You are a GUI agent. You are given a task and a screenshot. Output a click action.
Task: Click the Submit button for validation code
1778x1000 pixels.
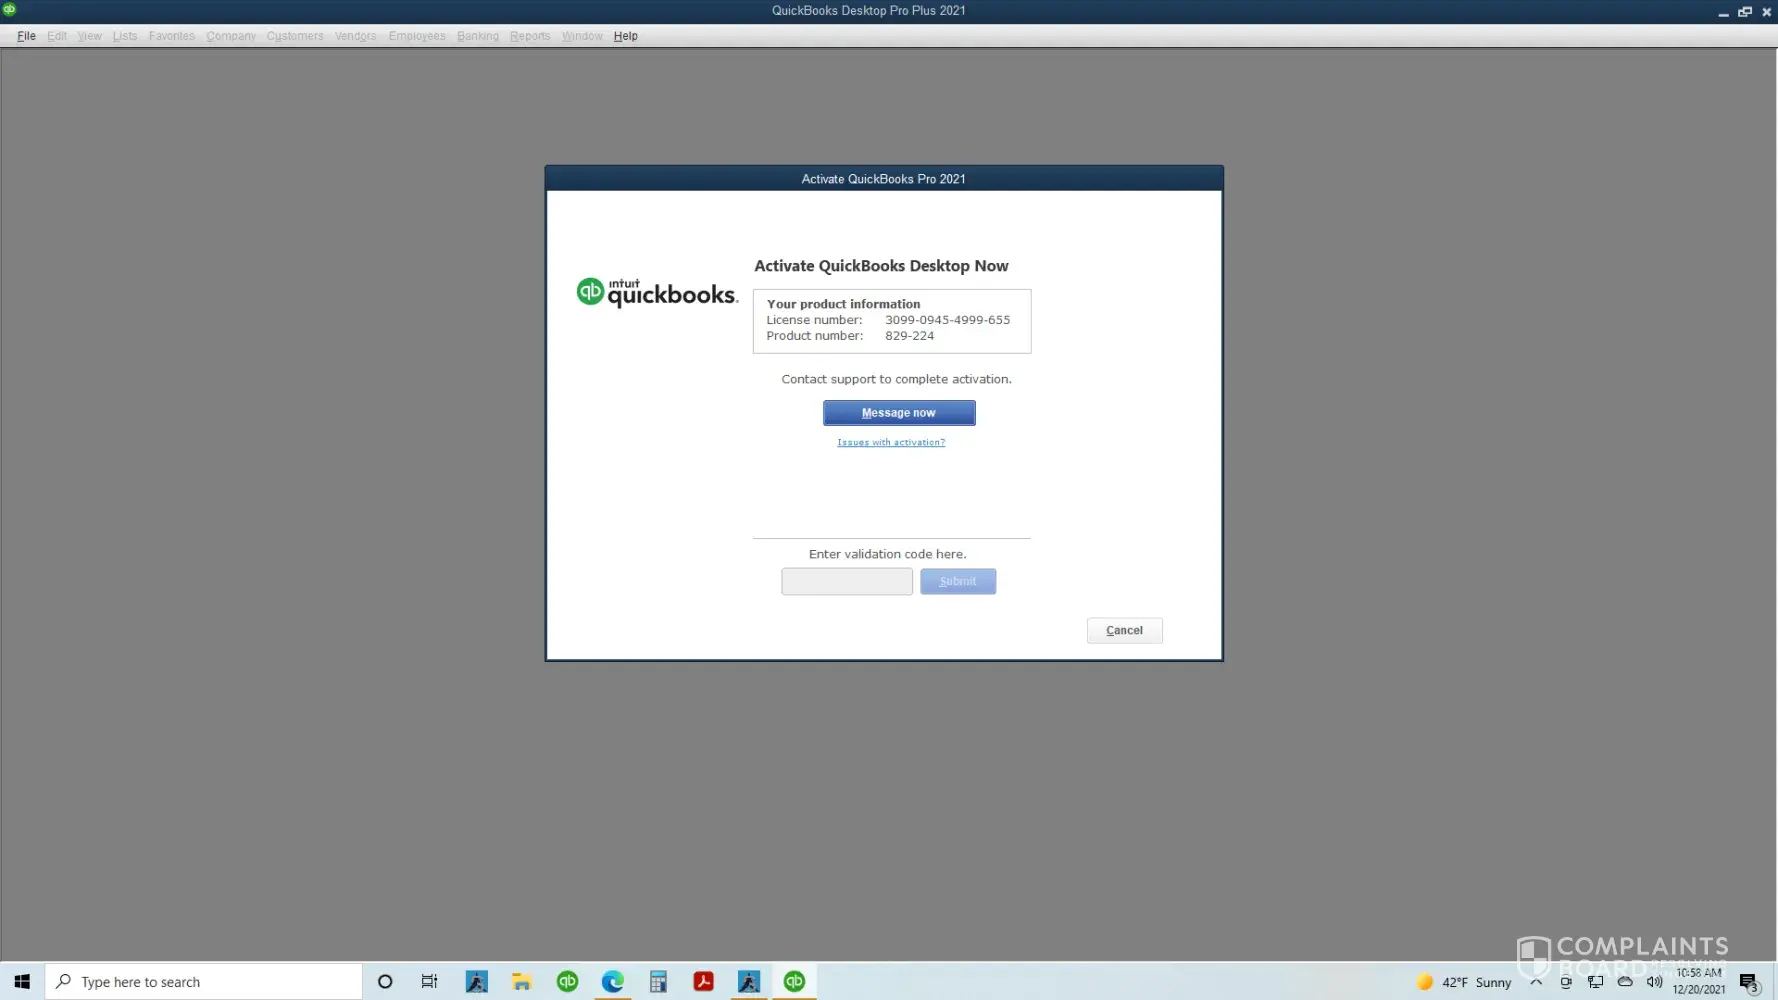(958, 581)
